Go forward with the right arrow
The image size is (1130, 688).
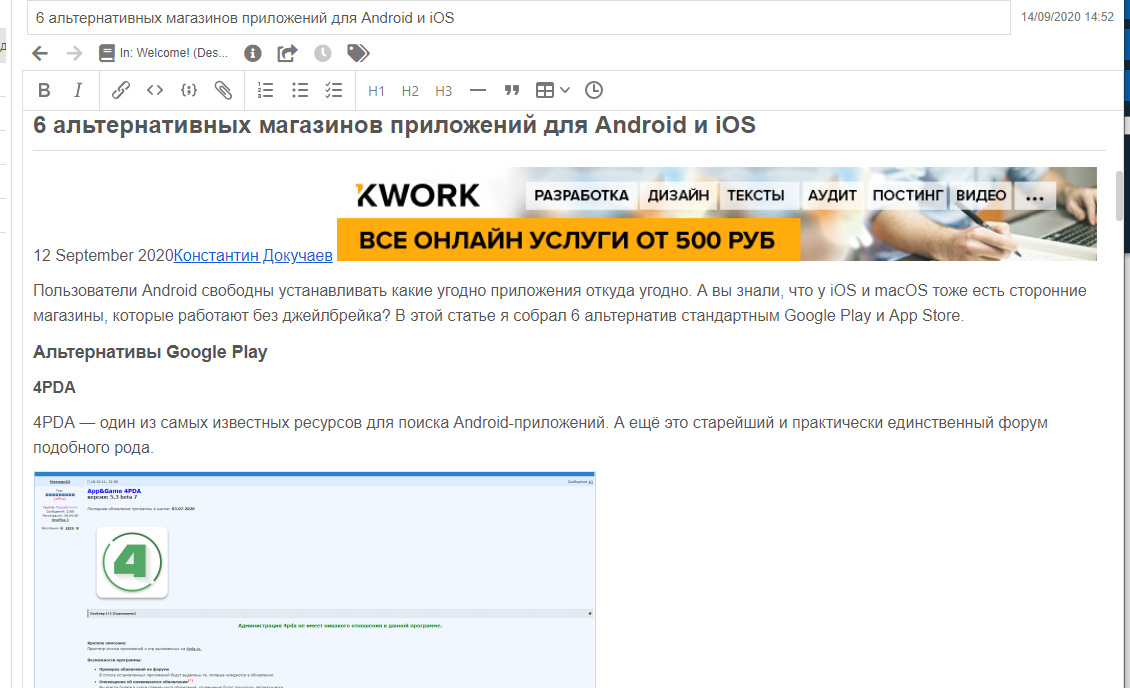click(74, 53)
